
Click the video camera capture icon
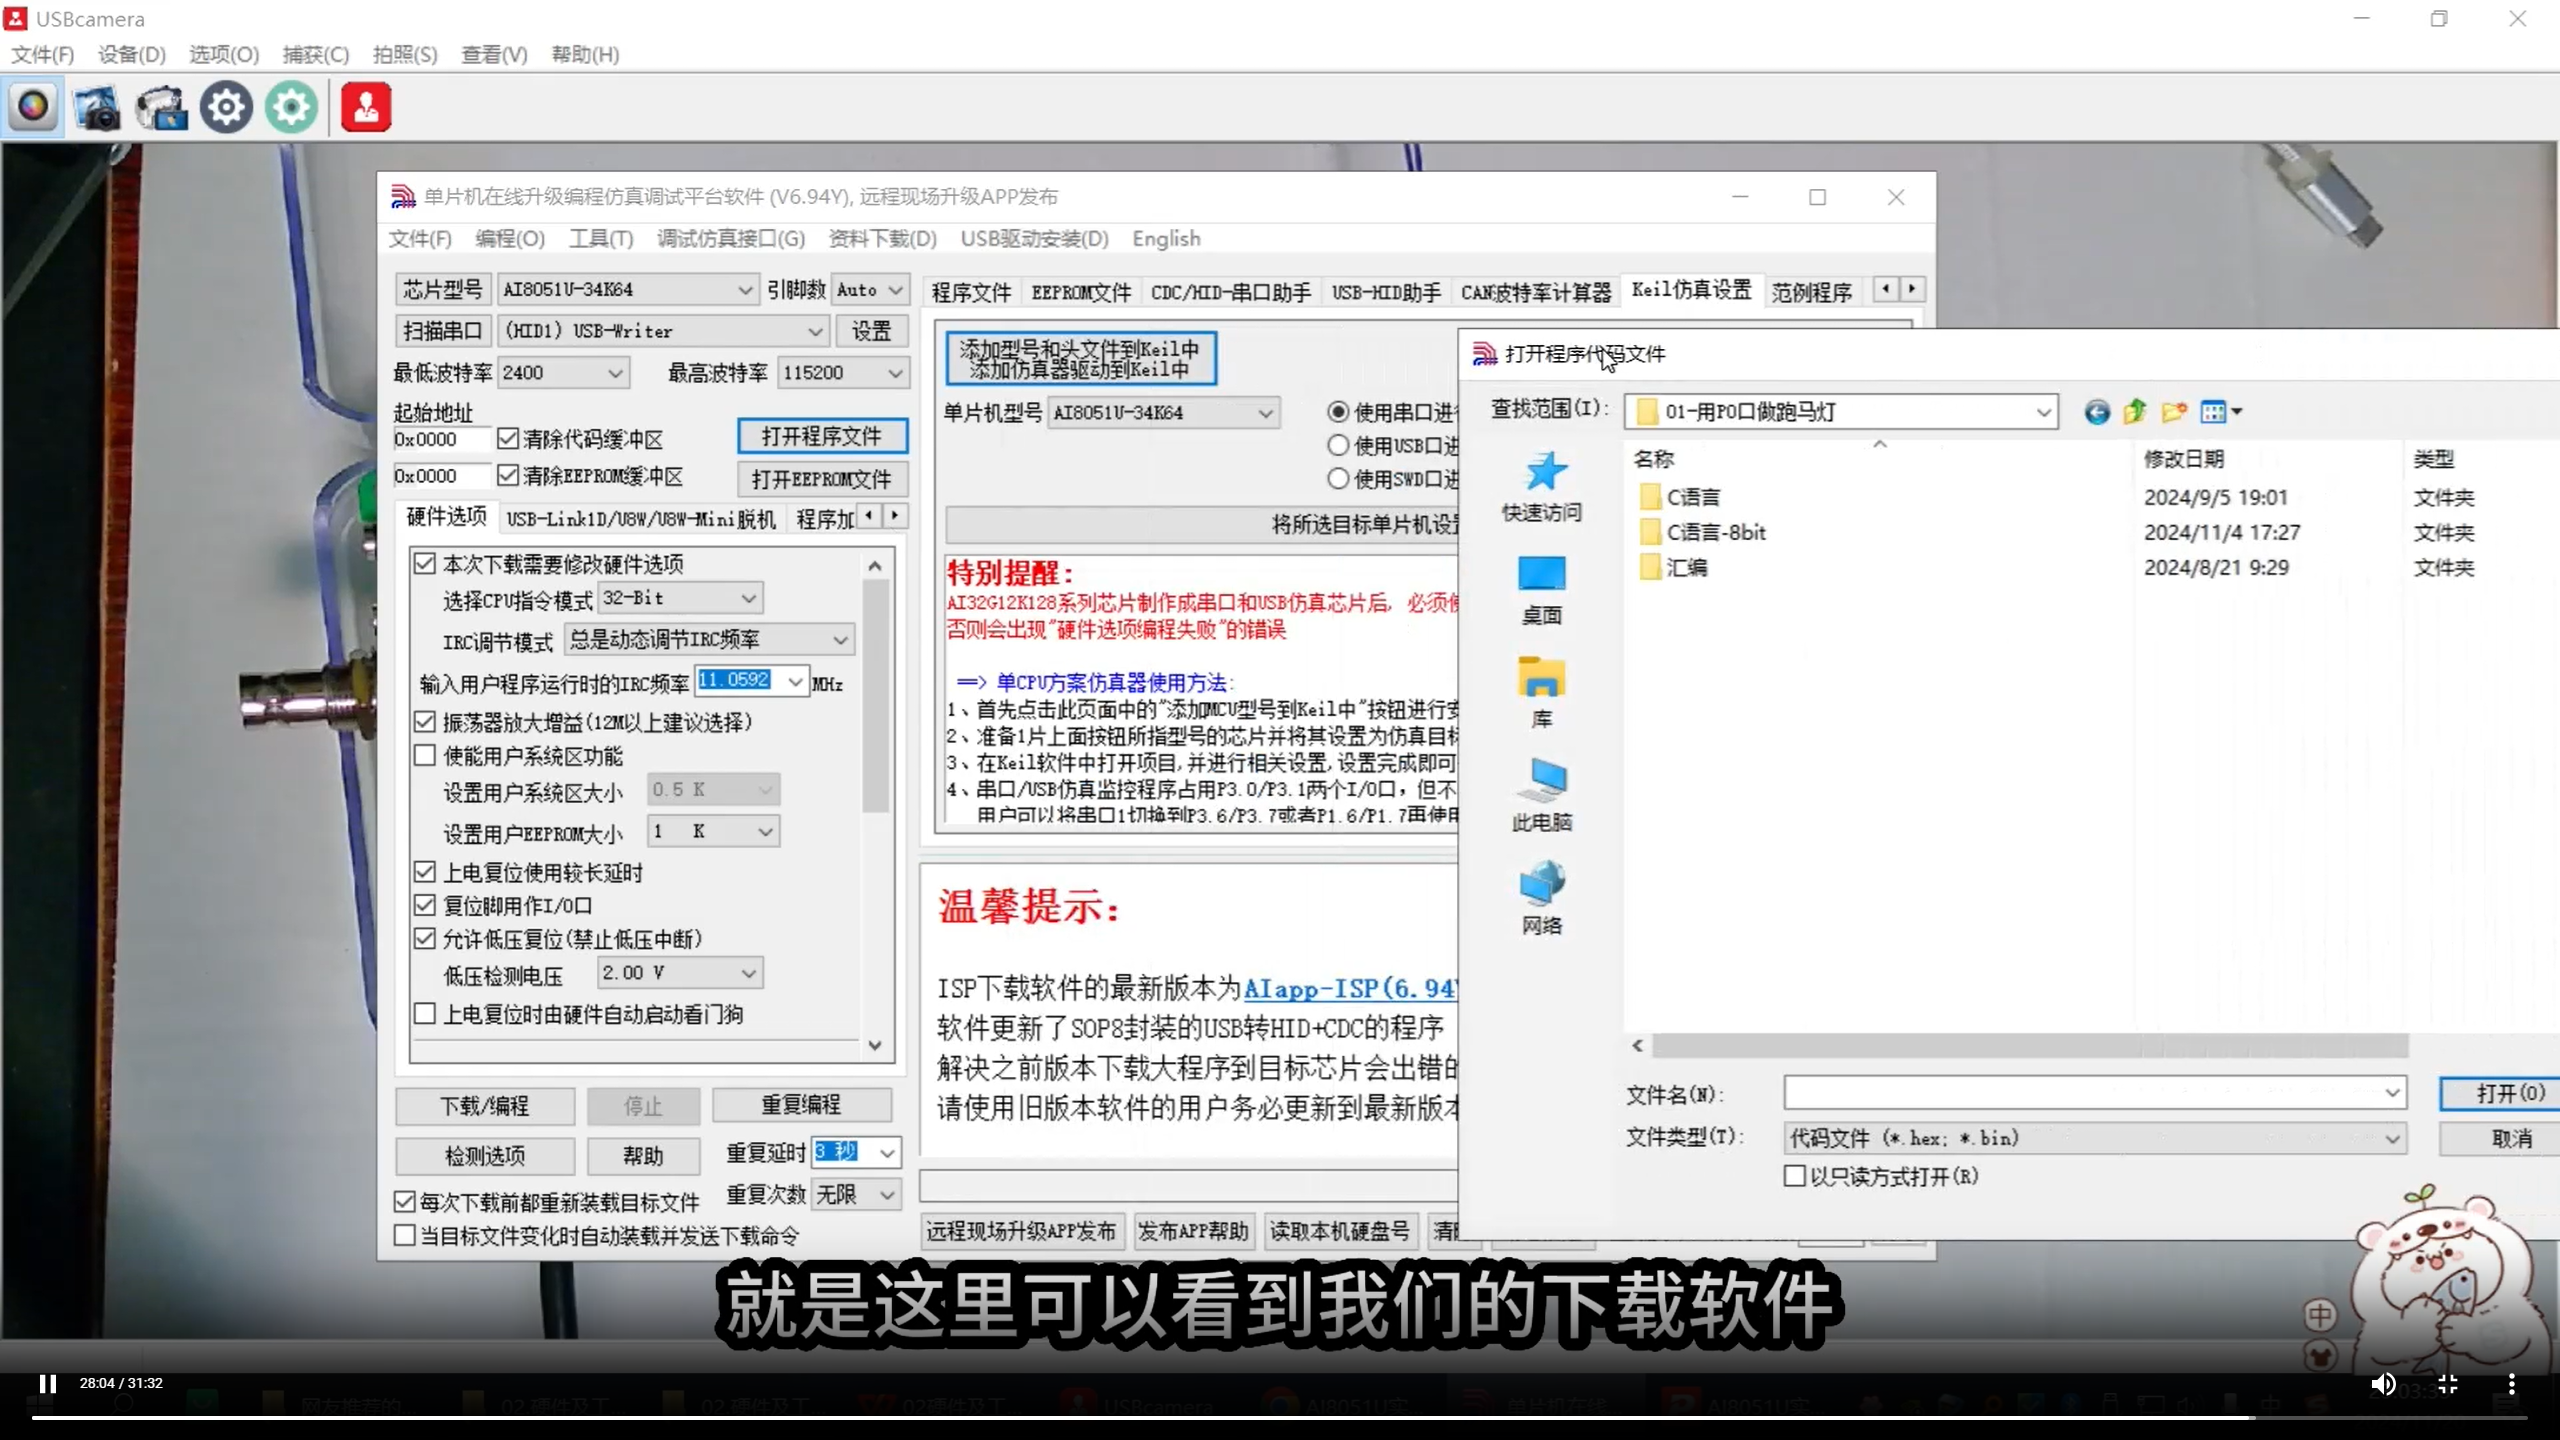pyautogui.click(x=162, y=107)
